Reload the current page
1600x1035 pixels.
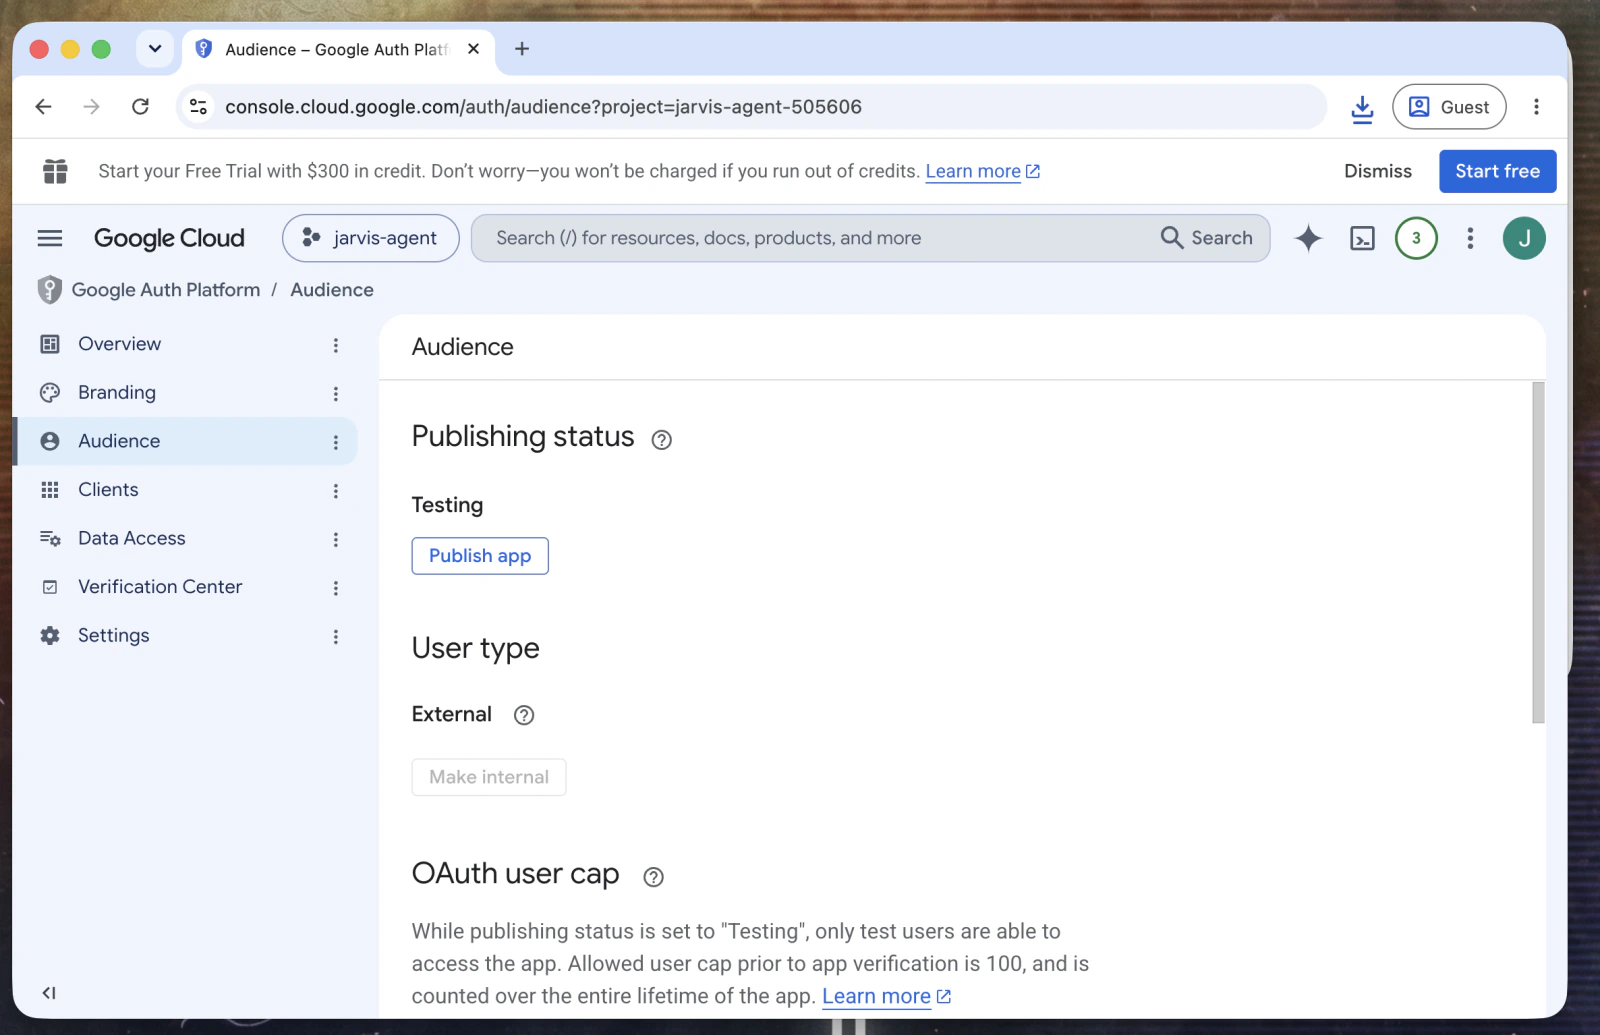140,107
